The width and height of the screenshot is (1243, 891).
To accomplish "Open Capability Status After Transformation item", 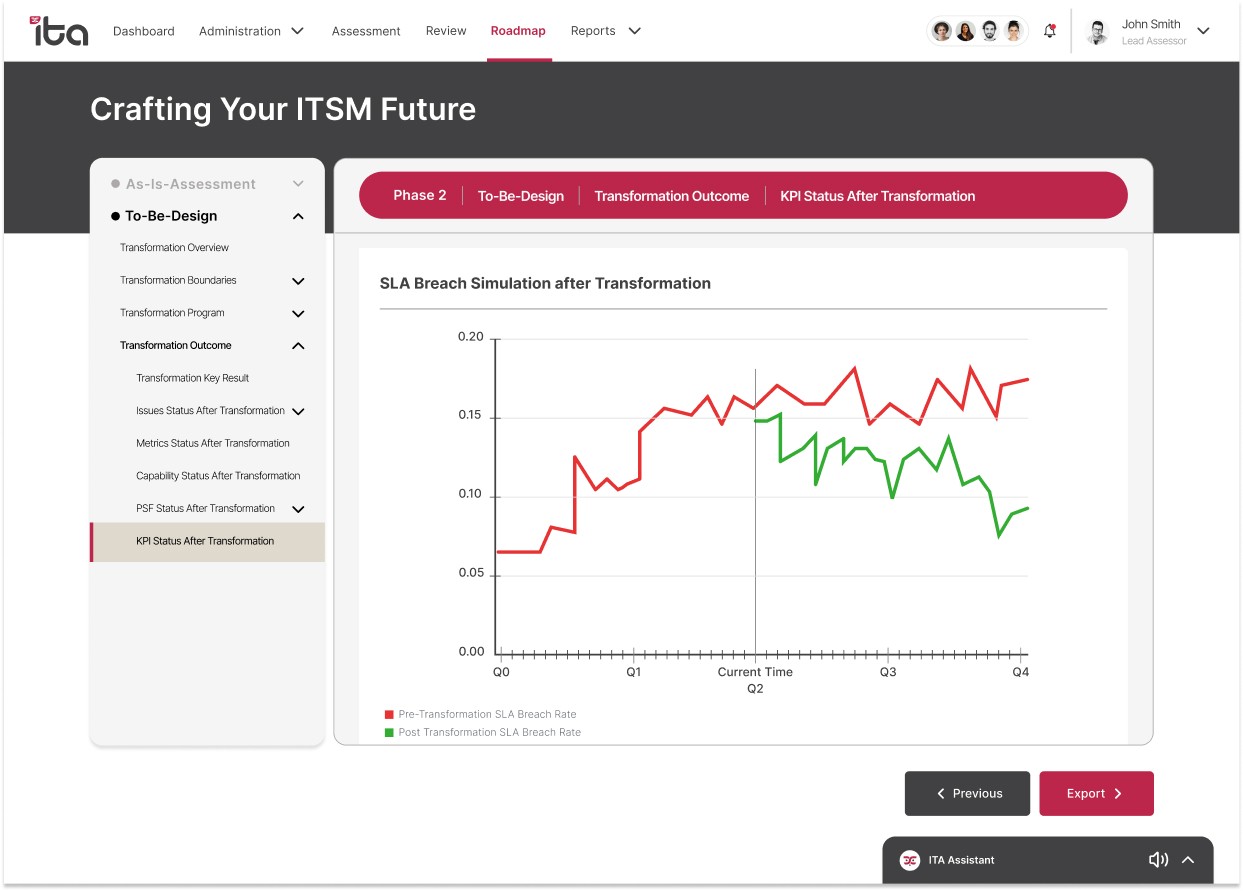I will (x=218, y=476).
